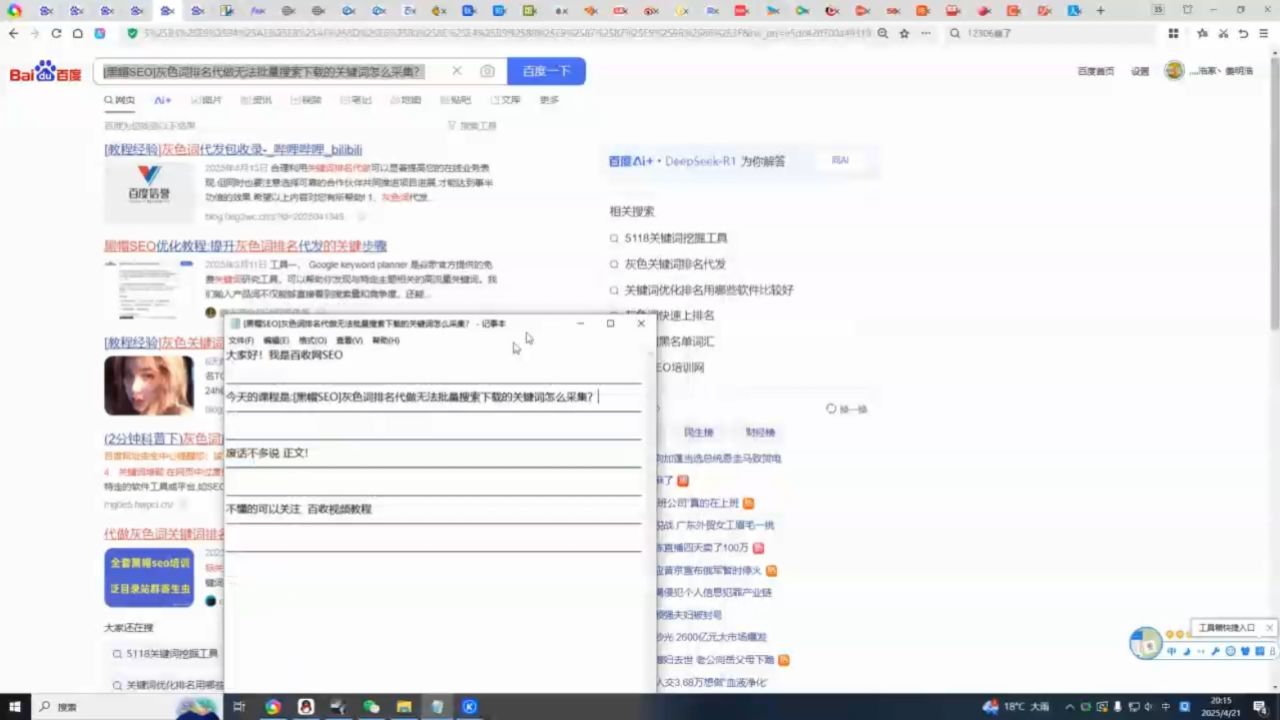The image size is (1280, 720).
Task: Open Task View on the taskbar
Action: click(x=239, y=707)
